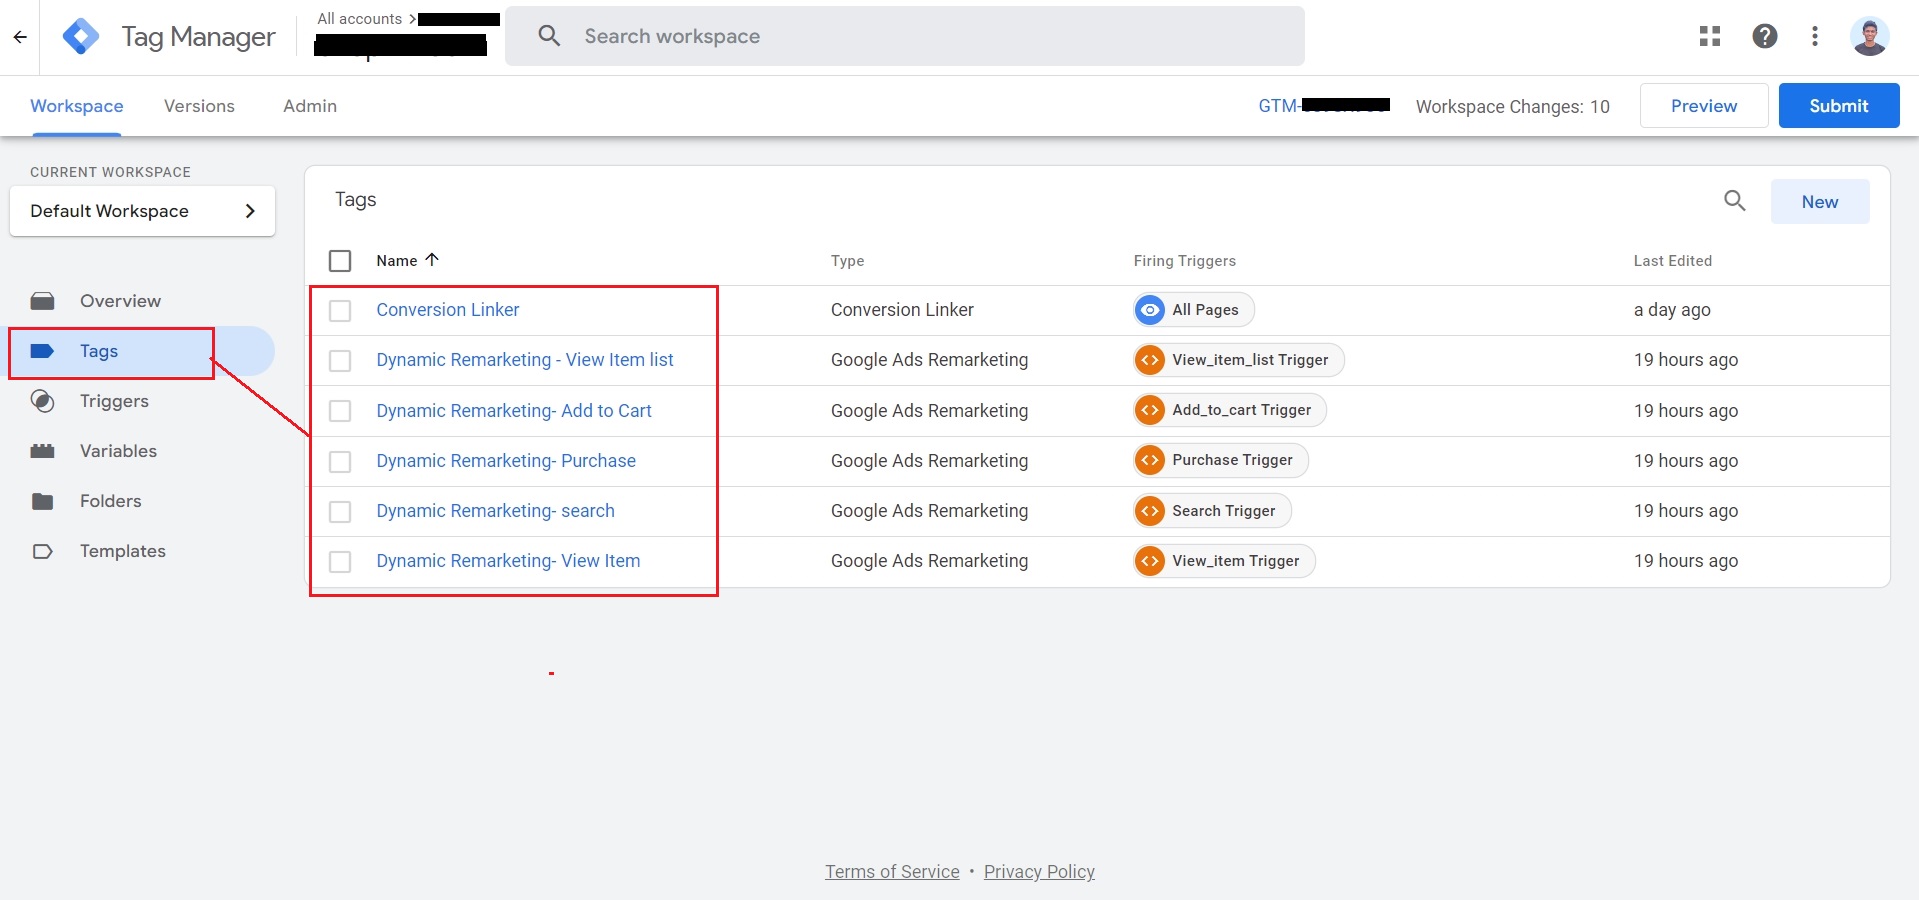
Task: Open Templates in the sidebar
Action: [x=122, y=551]
